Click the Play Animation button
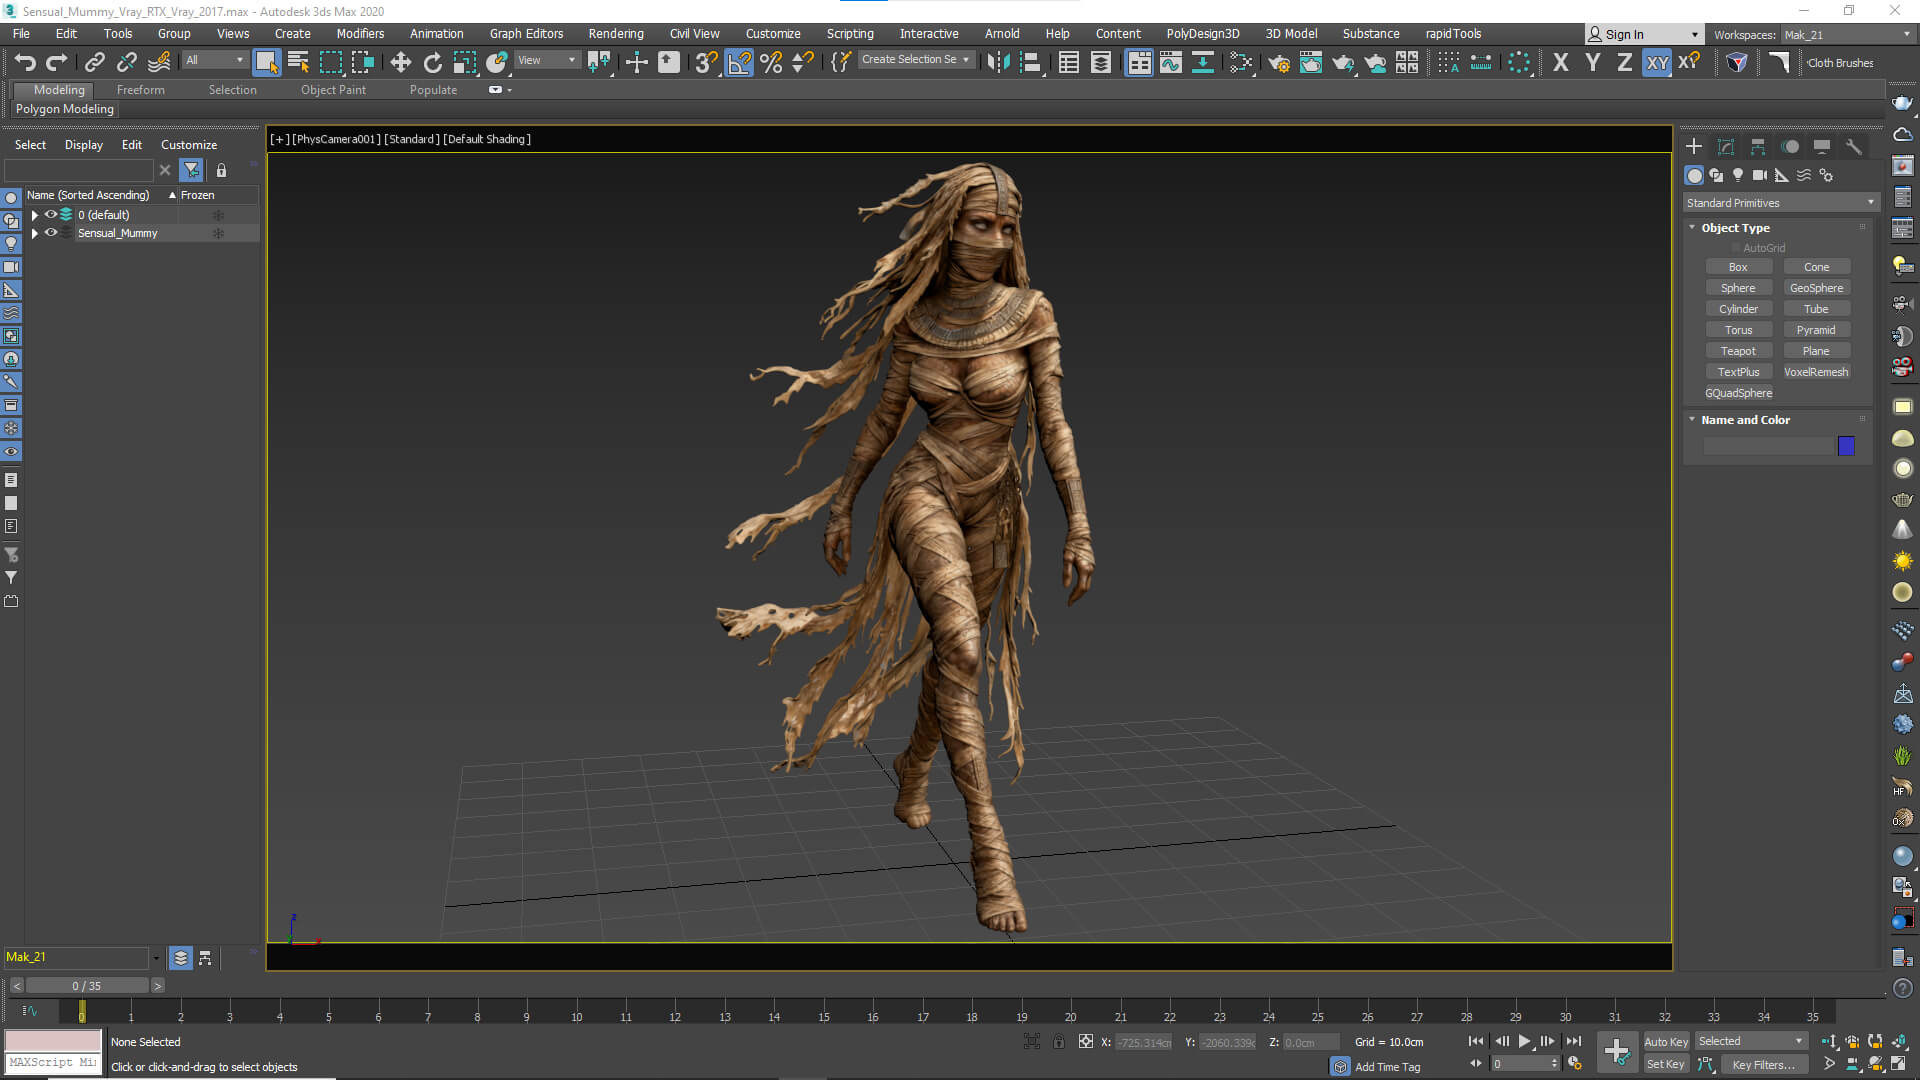1920x1080 pixels. [x=1524, y=1041]
